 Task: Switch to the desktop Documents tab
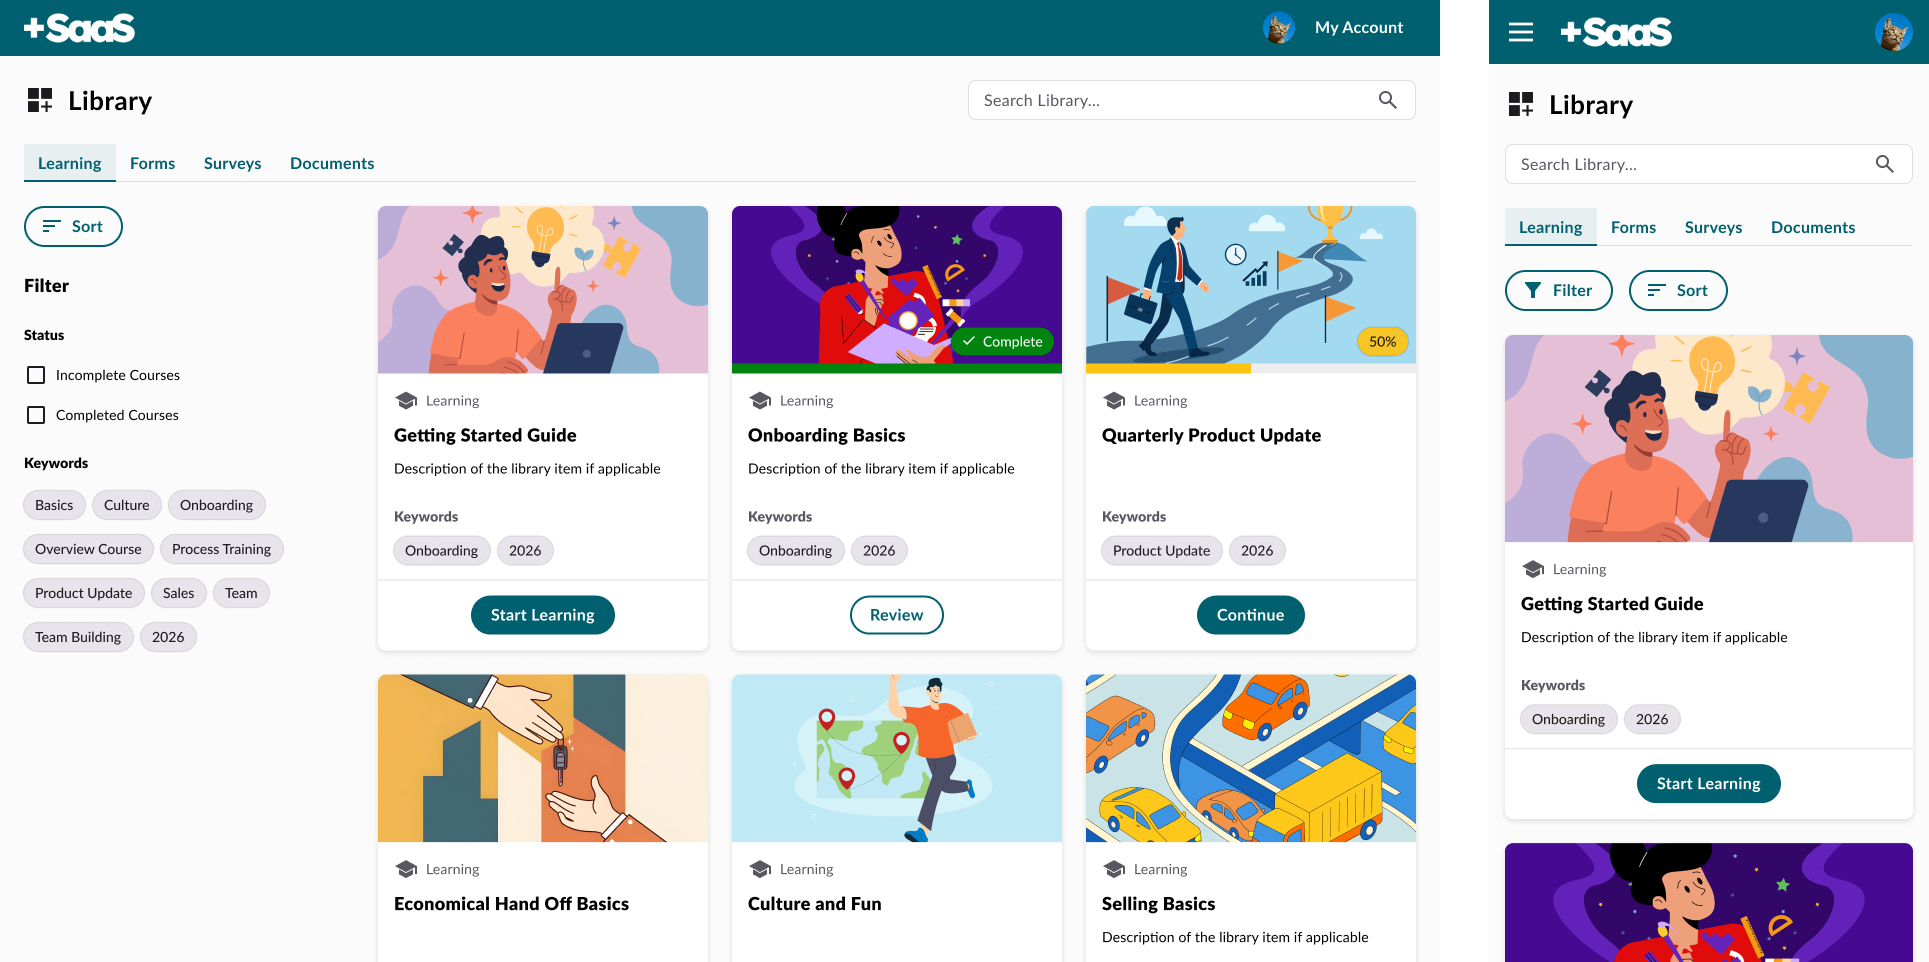332,163
